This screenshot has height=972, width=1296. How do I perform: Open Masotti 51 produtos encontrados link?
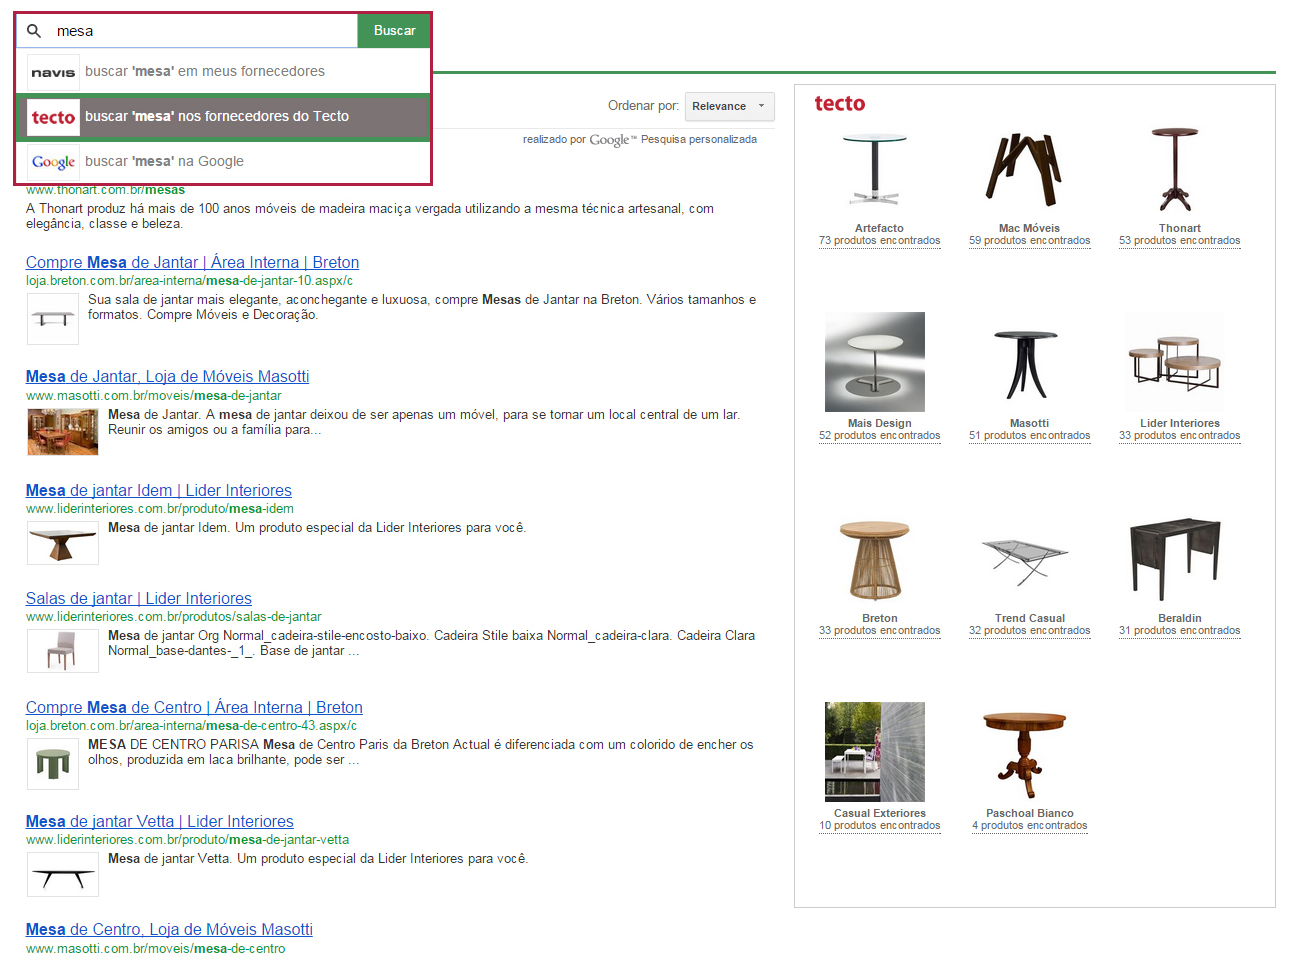[1030, 436]
